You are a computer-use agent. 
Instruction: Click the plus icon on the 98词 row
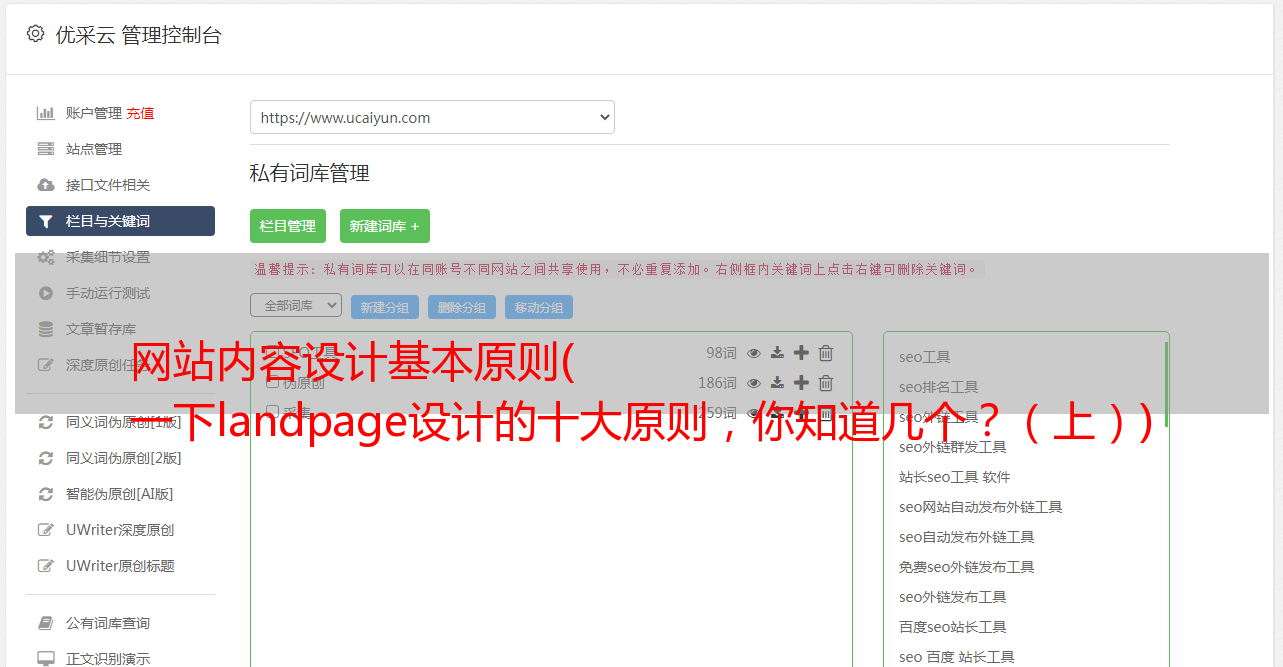click(x=801, y=353)
